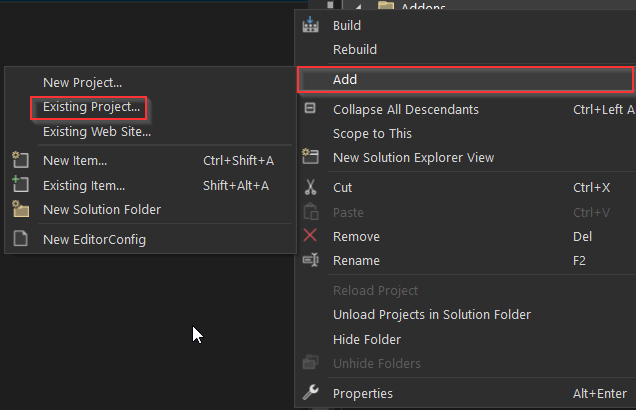
Task: Select Scope to This
Action: [372, 133]
